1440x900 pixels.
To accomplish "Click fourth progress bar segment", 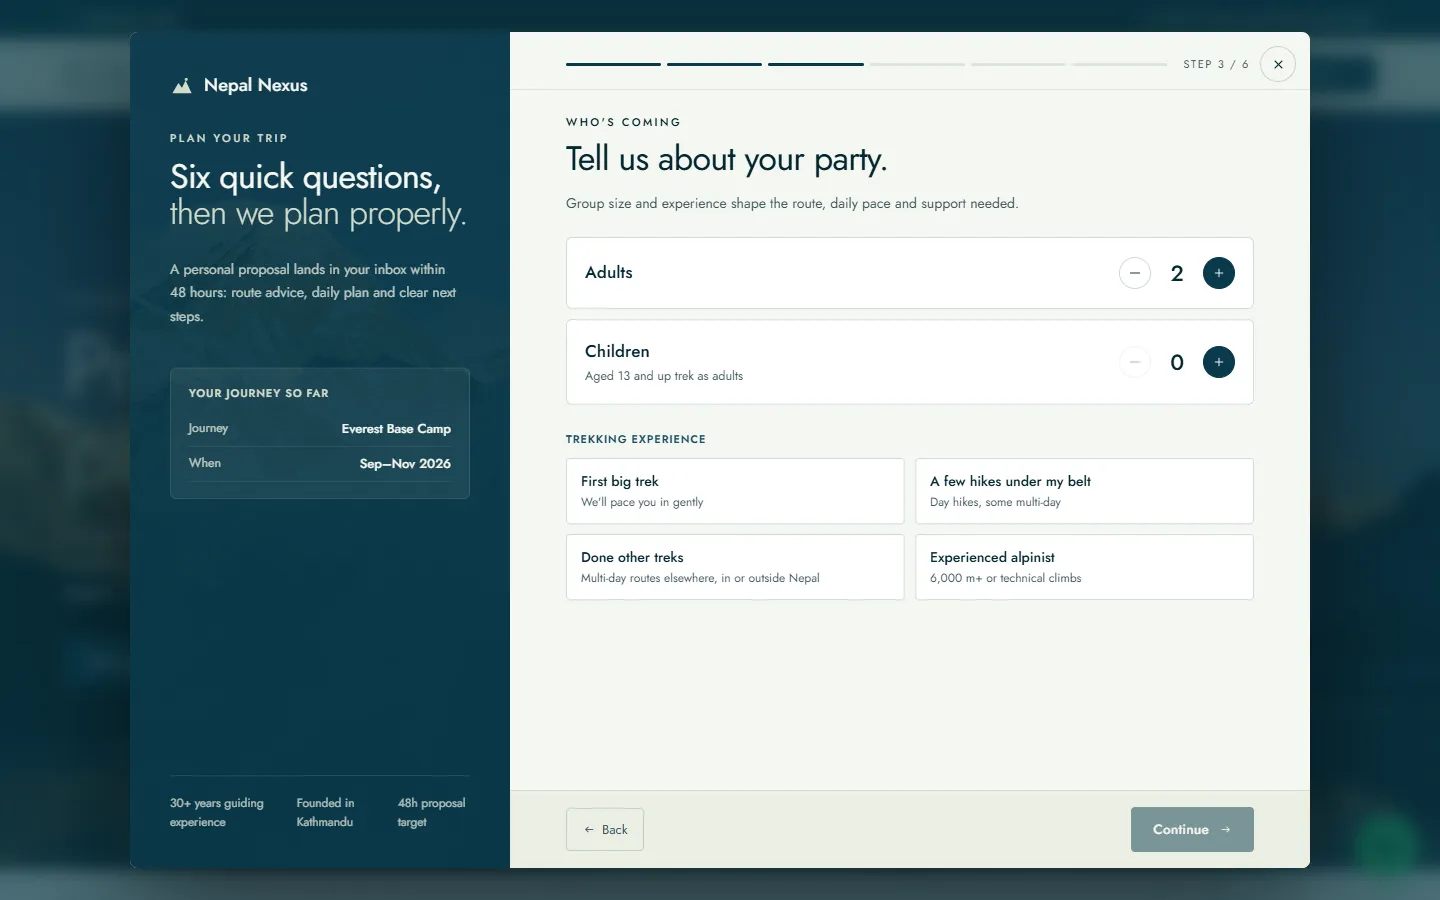I will click(x=917, y=64).
